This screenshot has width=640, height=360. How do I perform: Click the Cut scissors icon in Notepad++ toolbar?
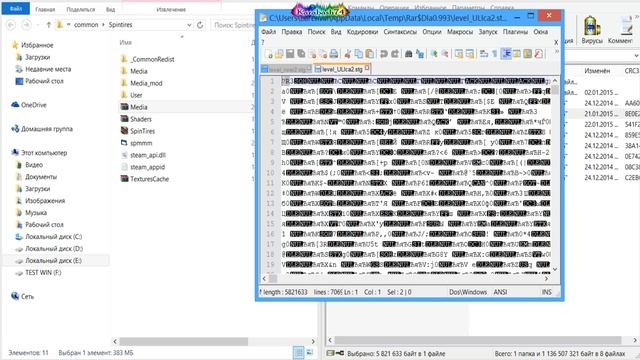tap(348, 54)
